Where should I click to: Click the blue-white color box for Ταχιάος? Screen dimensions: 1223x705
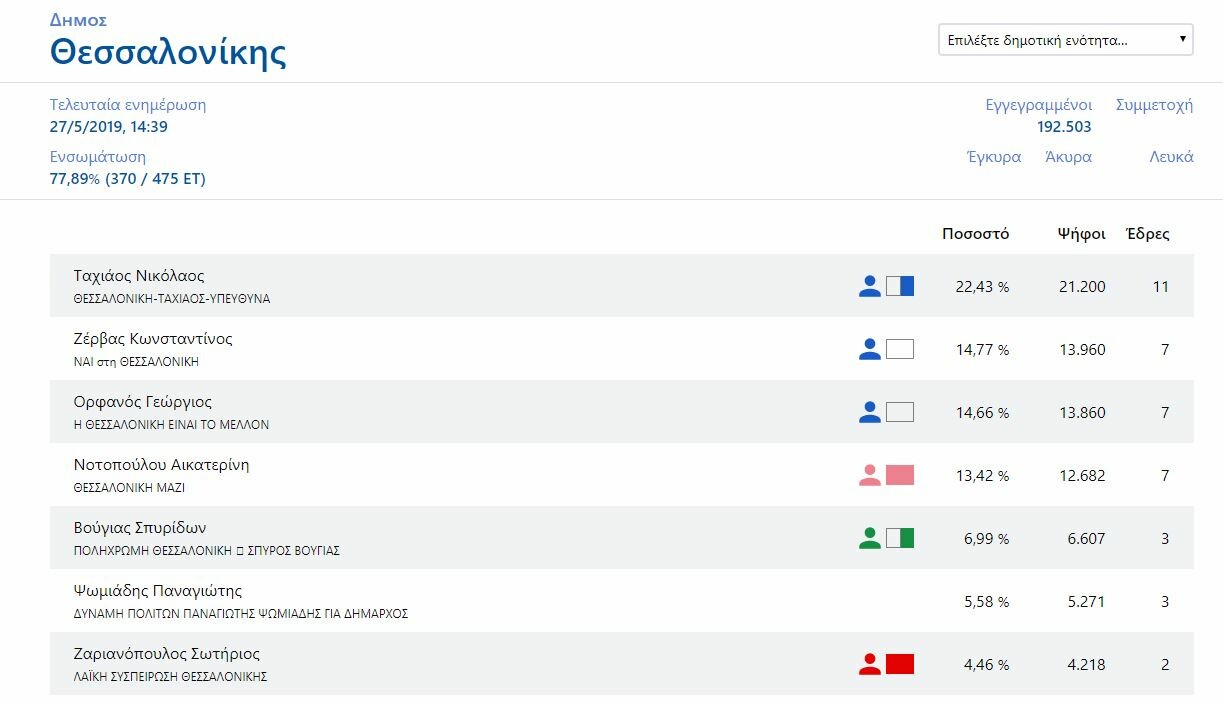(900, 286)
